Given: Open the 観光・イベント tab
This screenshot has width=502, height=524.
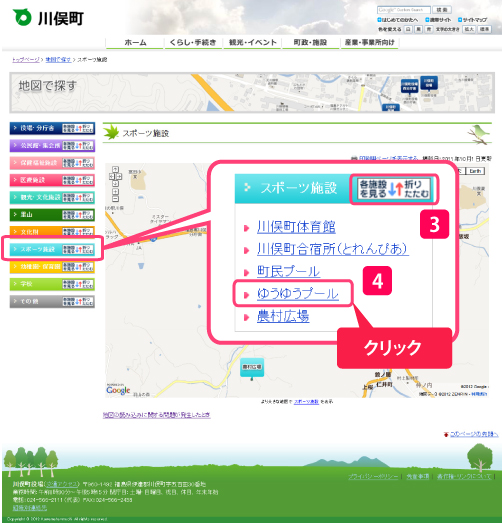Looking at the screenshot, I should pos(252,43).
